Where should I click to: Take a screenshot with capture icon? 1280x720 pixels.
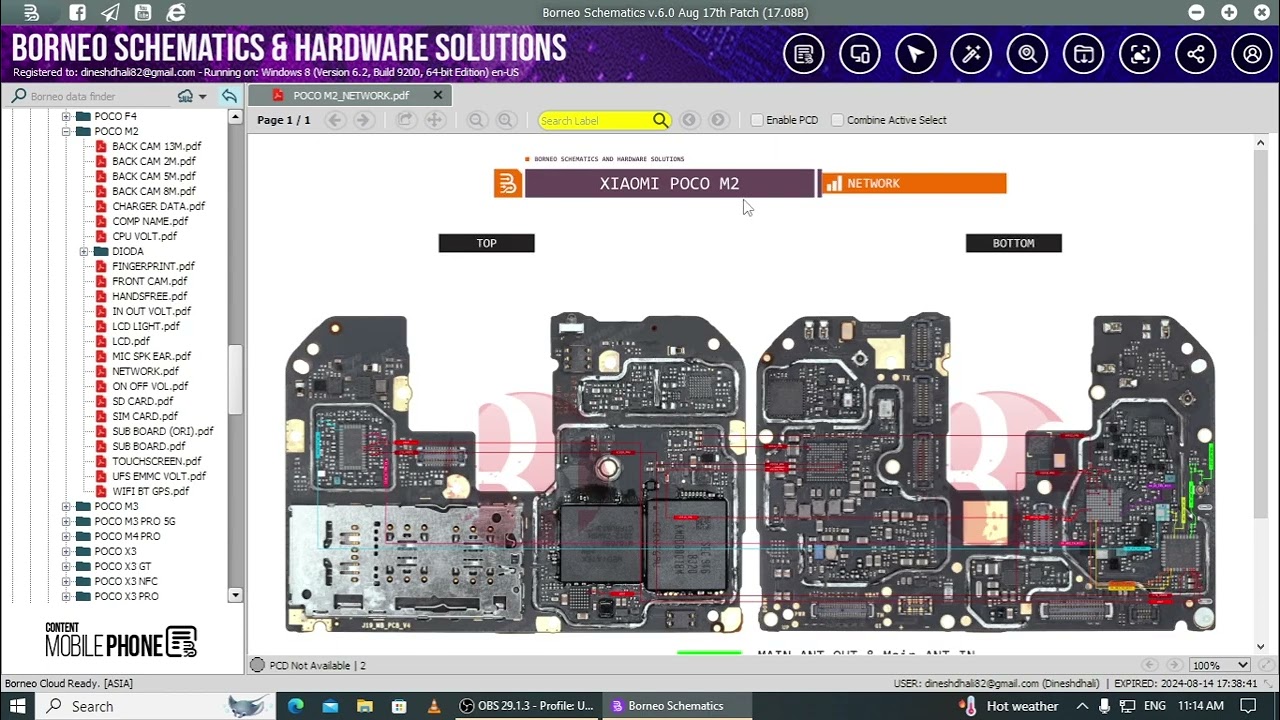[1140, 54]
